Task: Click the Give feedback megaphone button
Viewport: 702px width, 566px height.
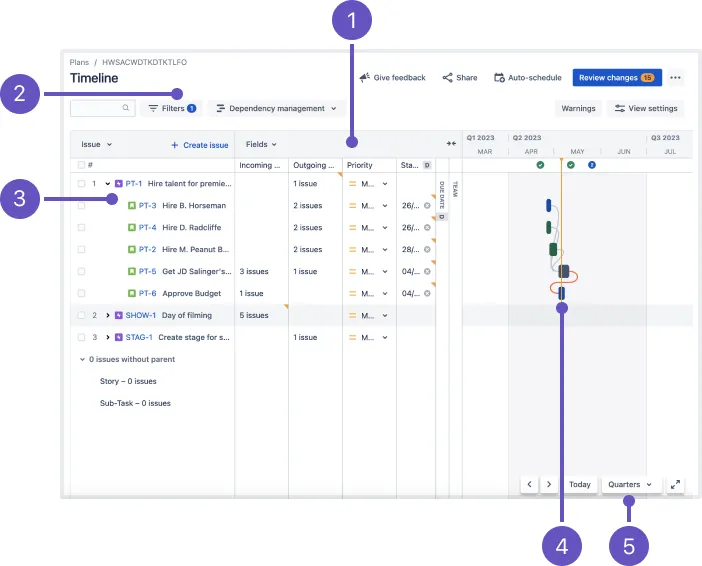Action: pos(393,77)
